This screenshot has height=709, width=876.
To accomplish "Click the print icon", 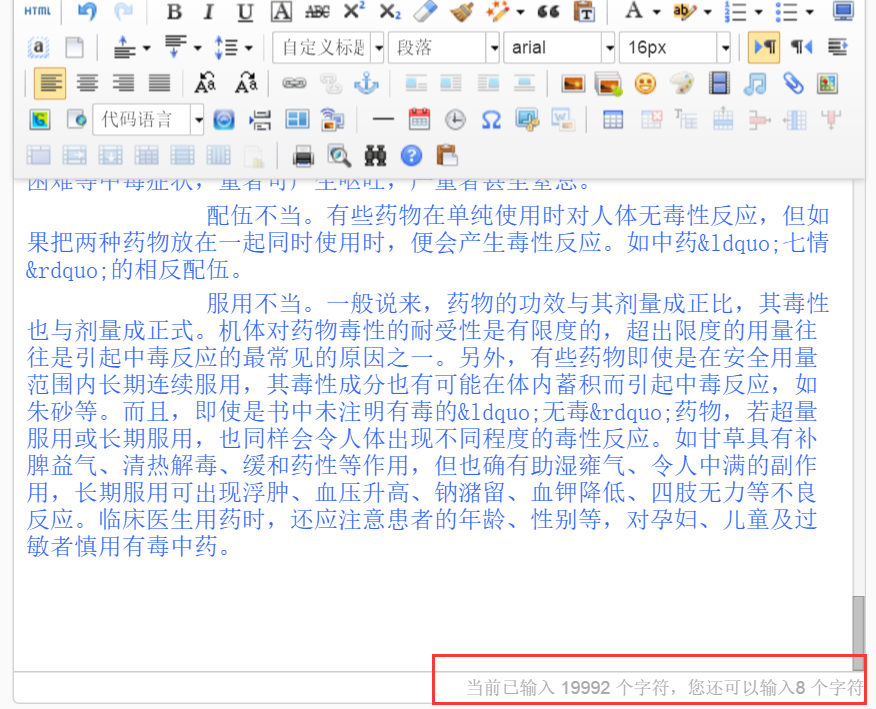I will [x=303, y=155].
